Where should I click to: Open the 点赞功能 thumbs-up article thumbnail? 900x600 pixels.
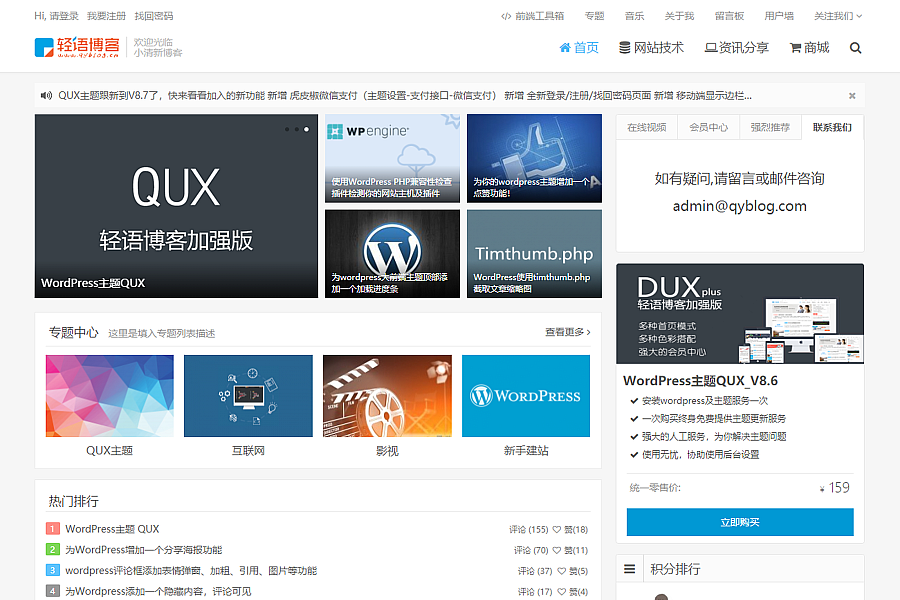click(534, 158)
